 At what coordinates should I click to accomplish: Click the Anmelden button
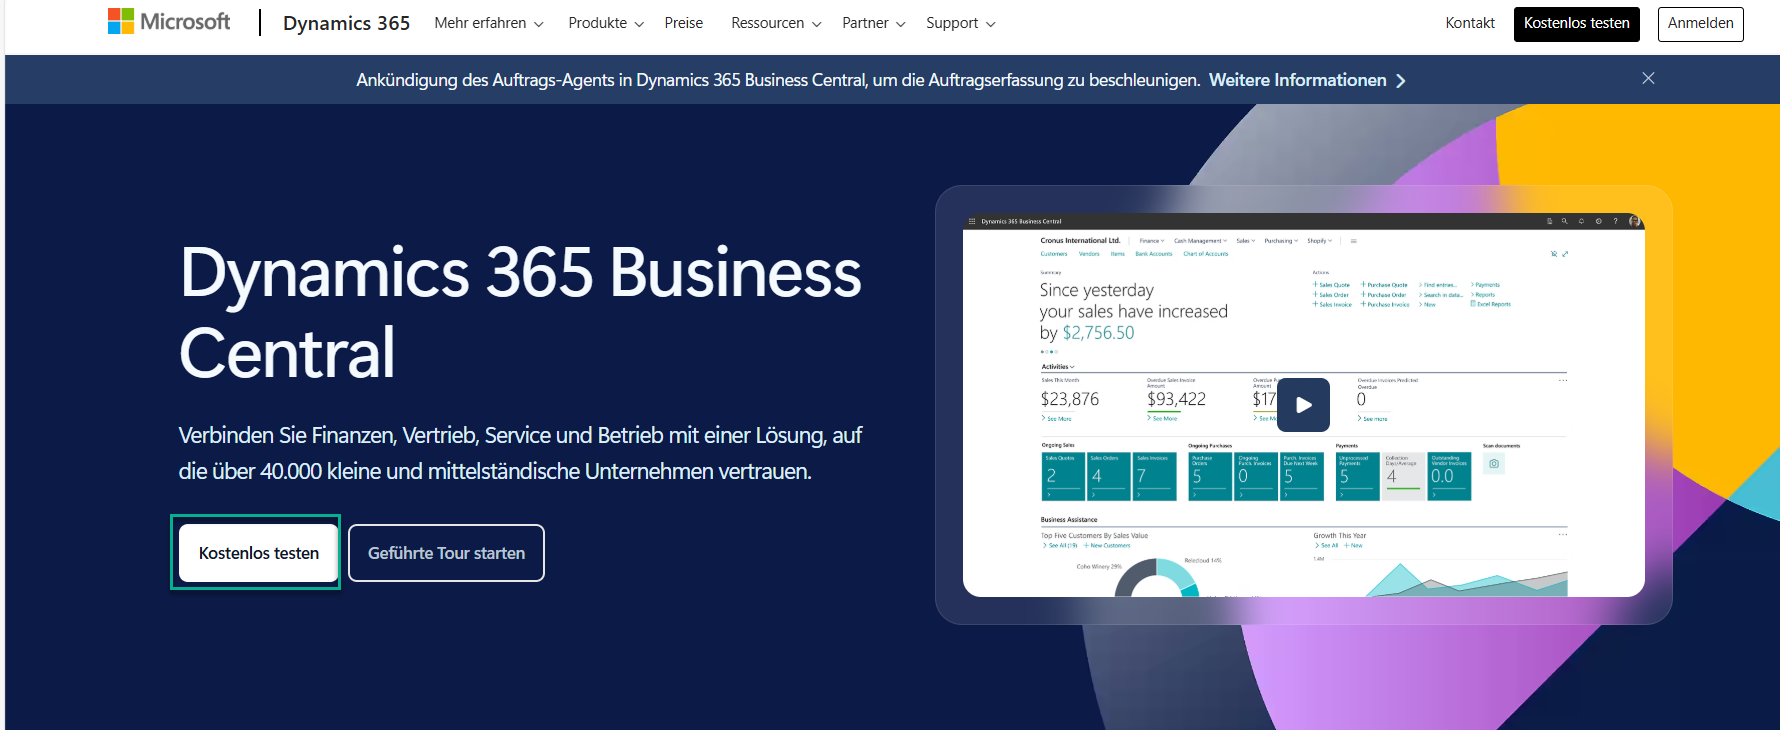(x=1701, y=24)
